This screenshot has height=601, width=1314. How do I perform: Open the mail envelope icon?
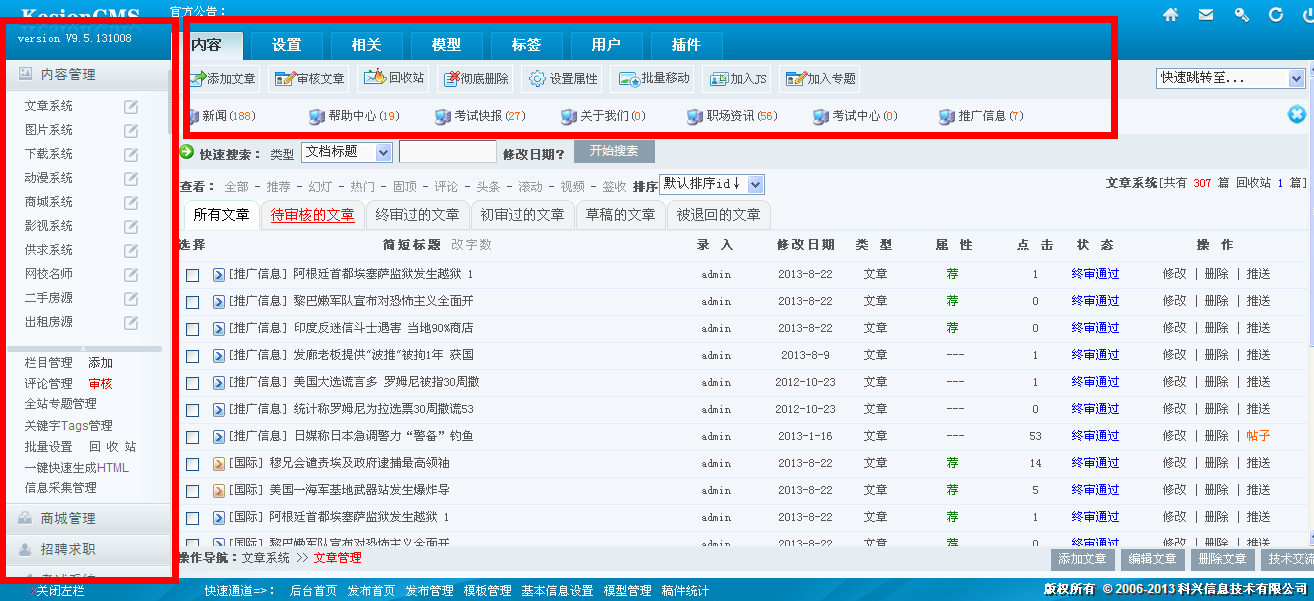pyautogui.click(x=1206, y=15)
